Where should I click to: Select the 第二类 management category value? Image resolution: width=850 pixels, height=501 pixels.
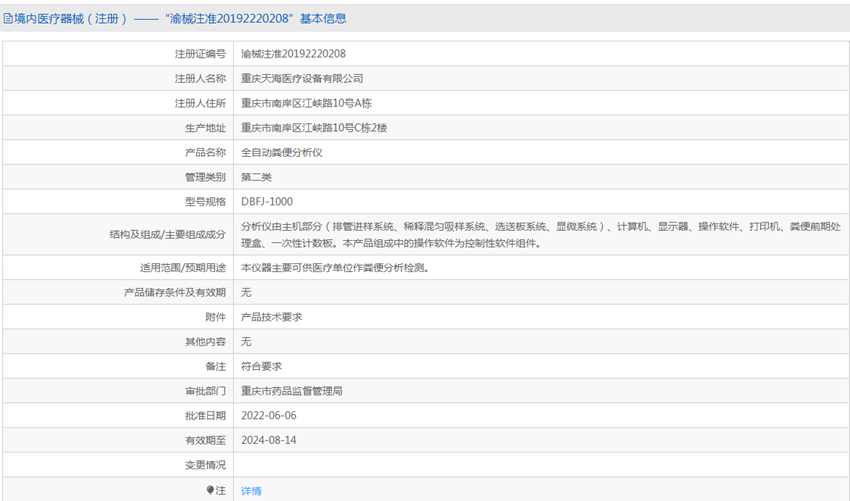click(256, 177)
